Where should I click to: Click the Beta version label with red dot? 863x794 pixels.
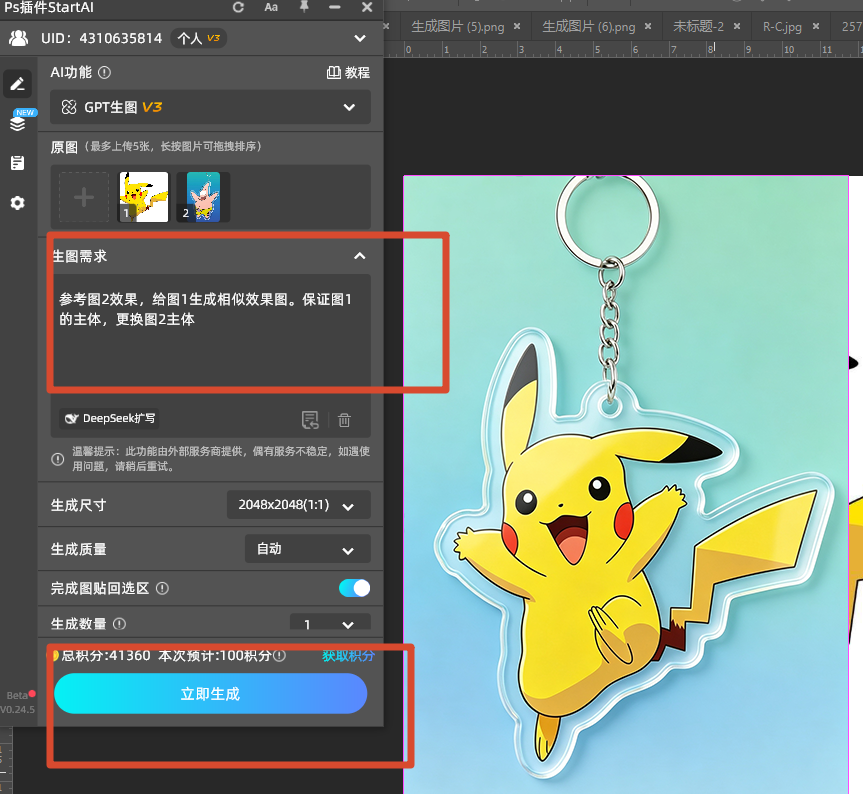tap(21, 695)
